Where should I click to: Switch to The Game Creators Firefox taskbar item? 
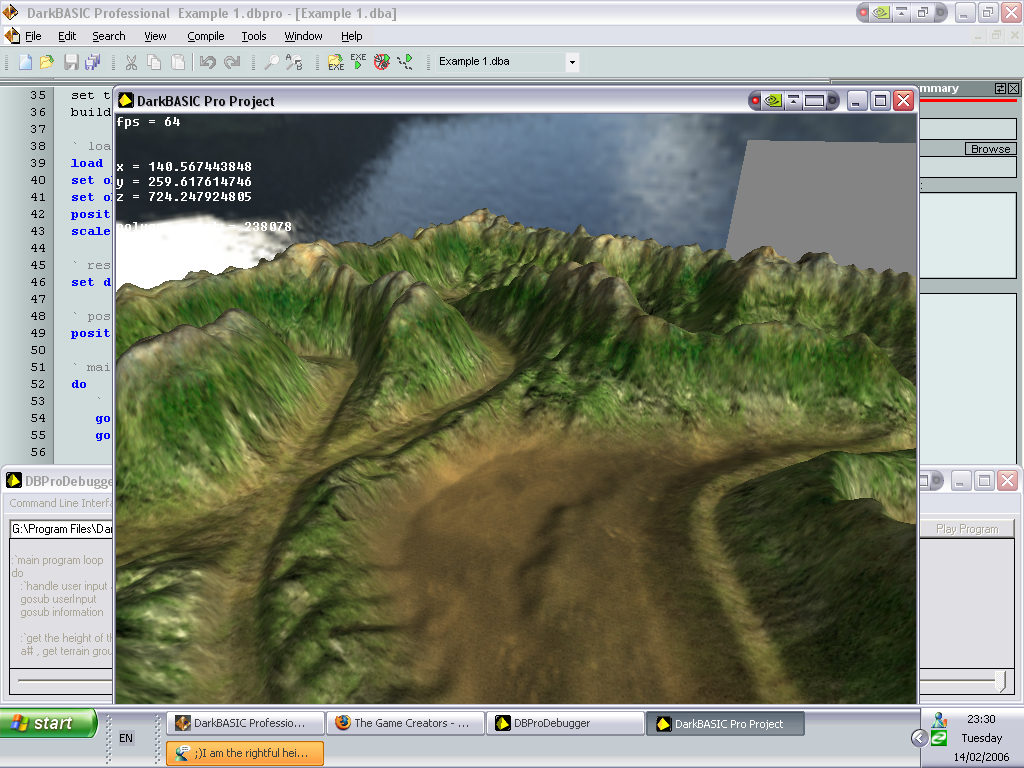tap(406, 723)
